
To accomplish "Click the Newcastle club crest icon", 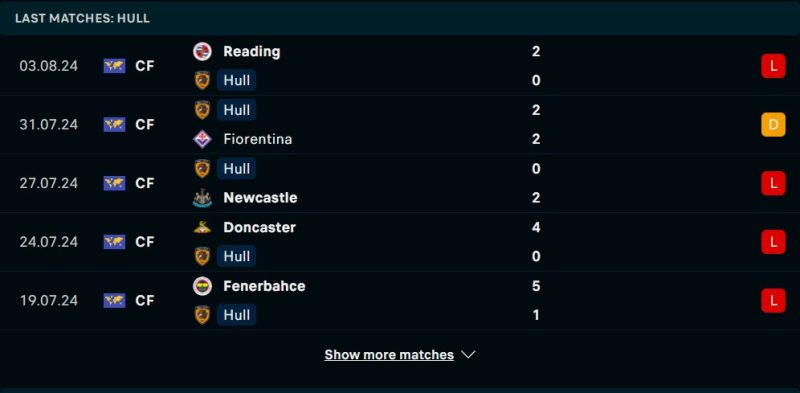I will click(202, 198).
